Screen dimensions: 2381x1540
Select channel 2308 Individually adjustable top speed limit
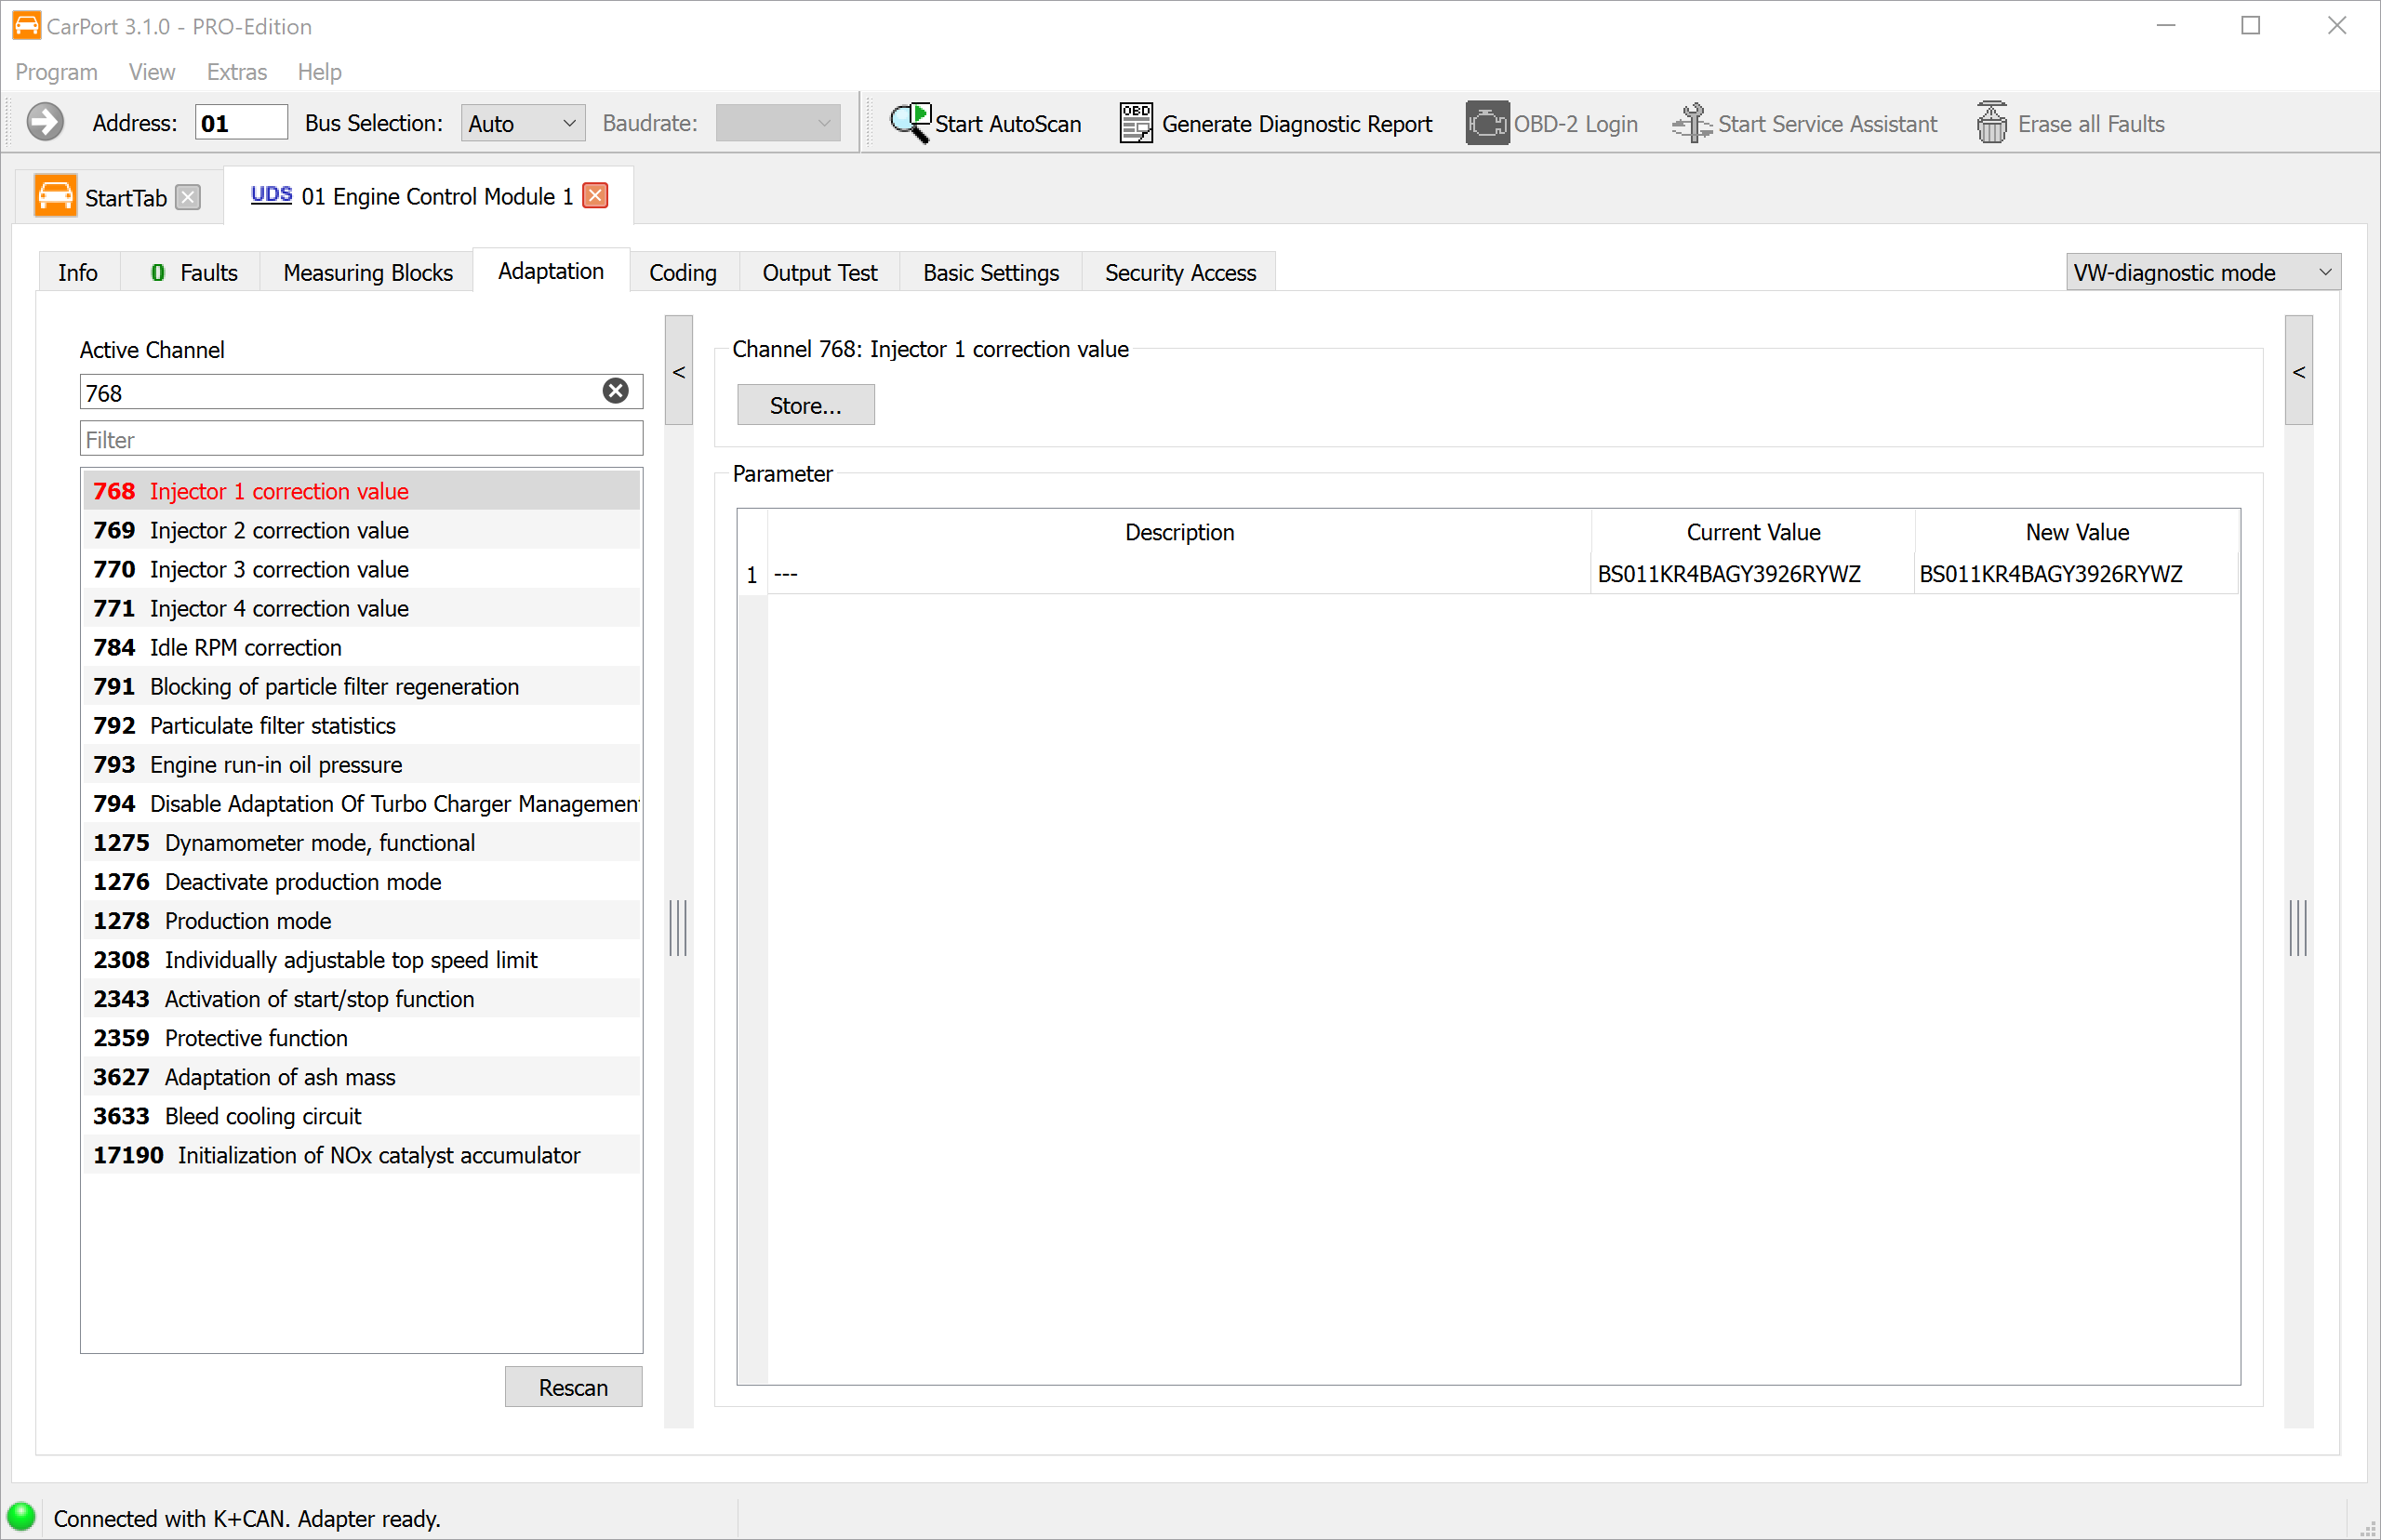pos(361,958)
